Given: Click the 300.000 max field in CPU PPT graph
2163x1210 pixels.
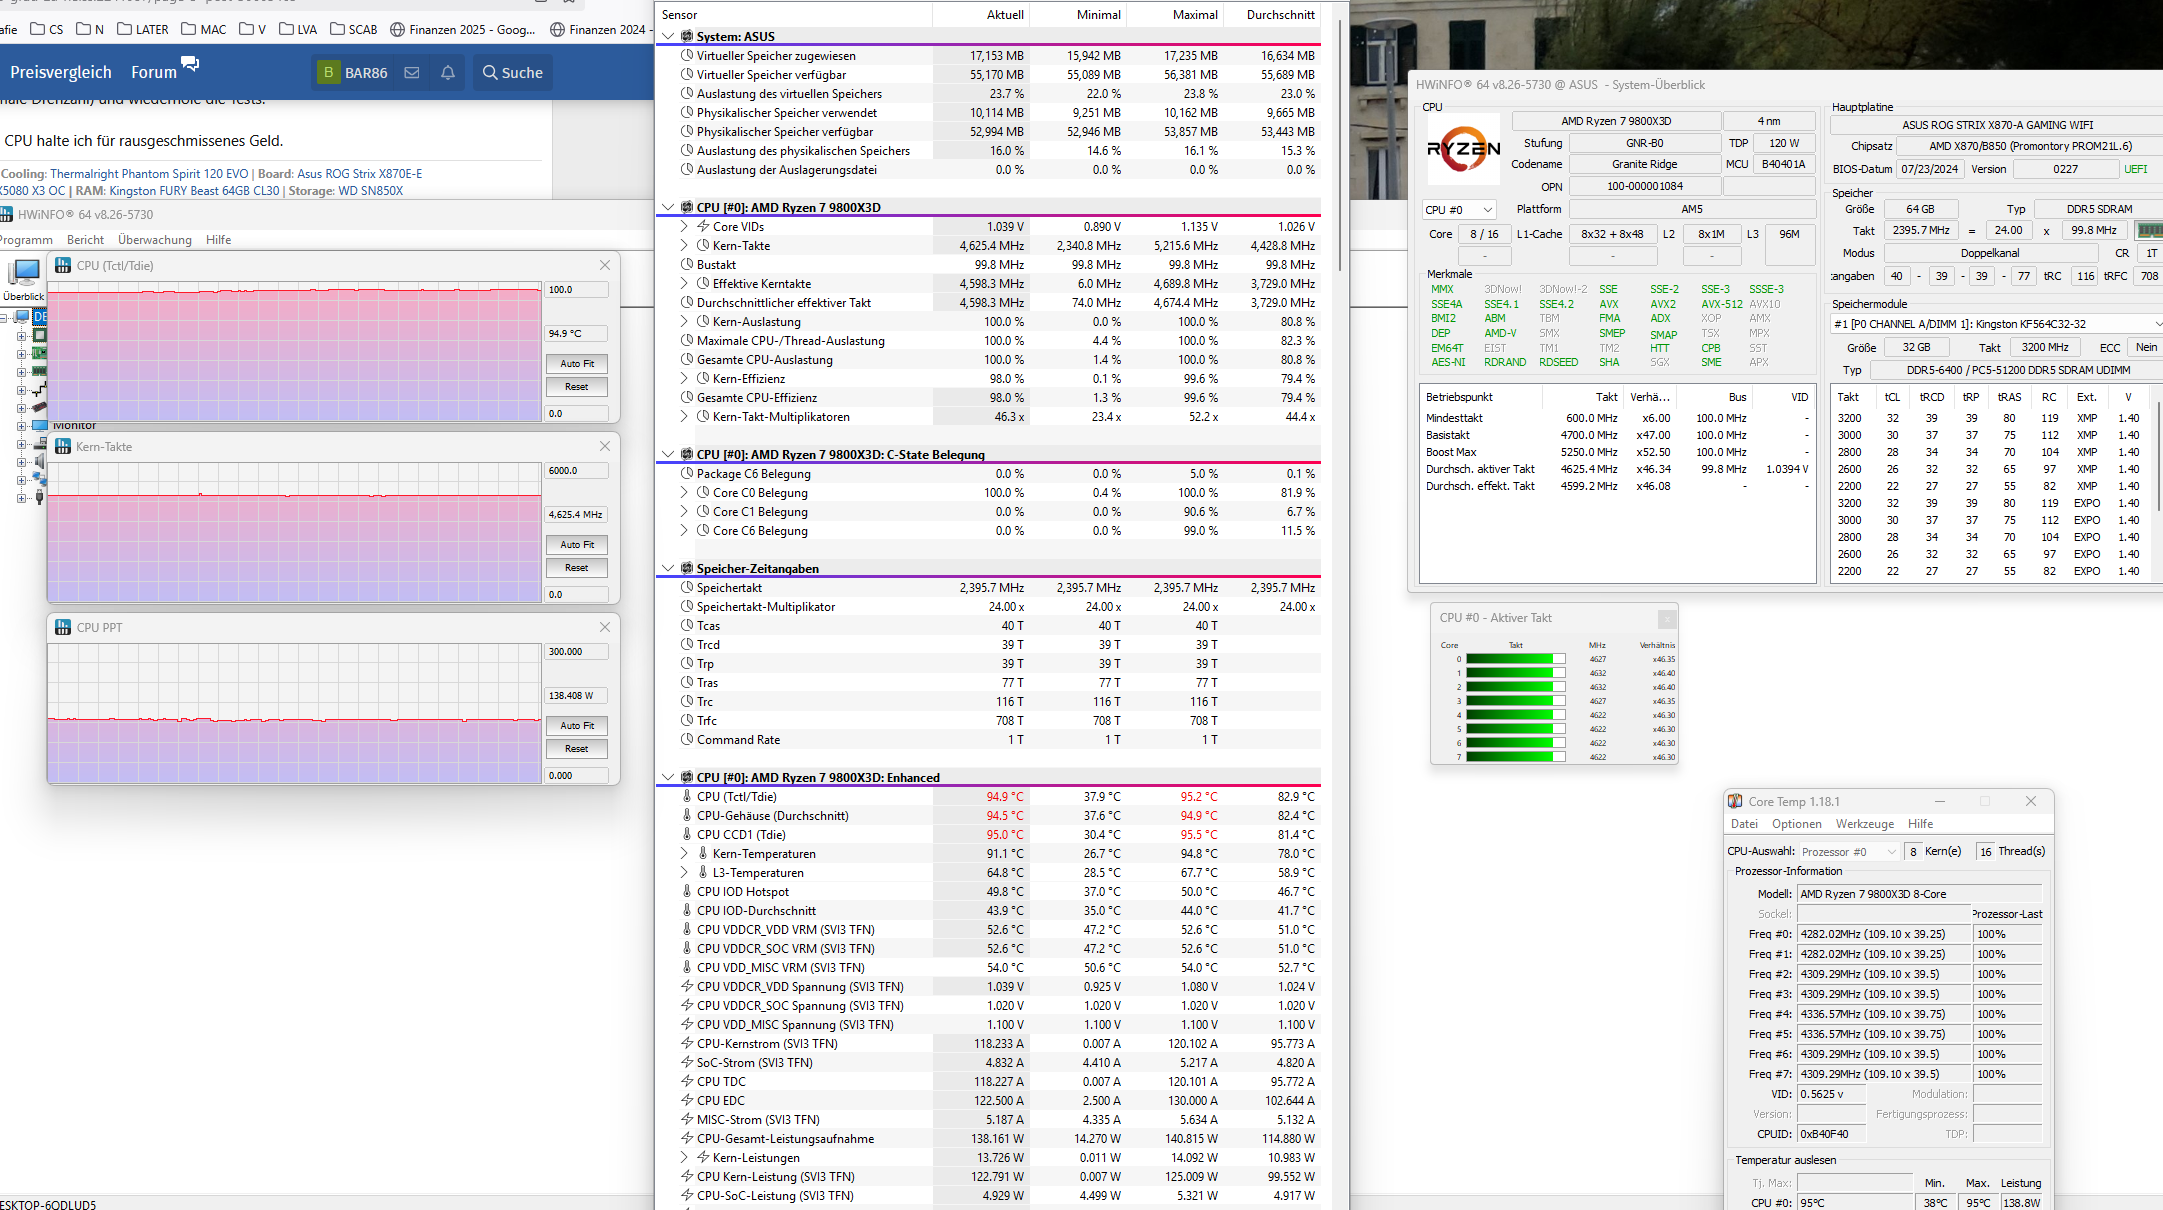Looking at the screenshot, I should pos(576,652).
